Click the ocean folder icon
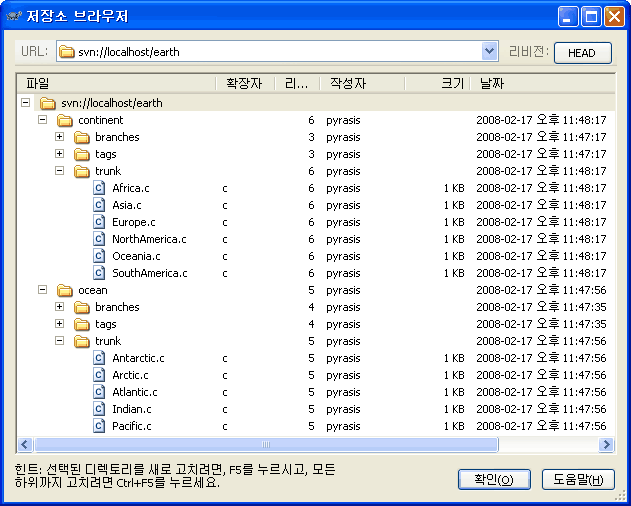 click(65, 290)
